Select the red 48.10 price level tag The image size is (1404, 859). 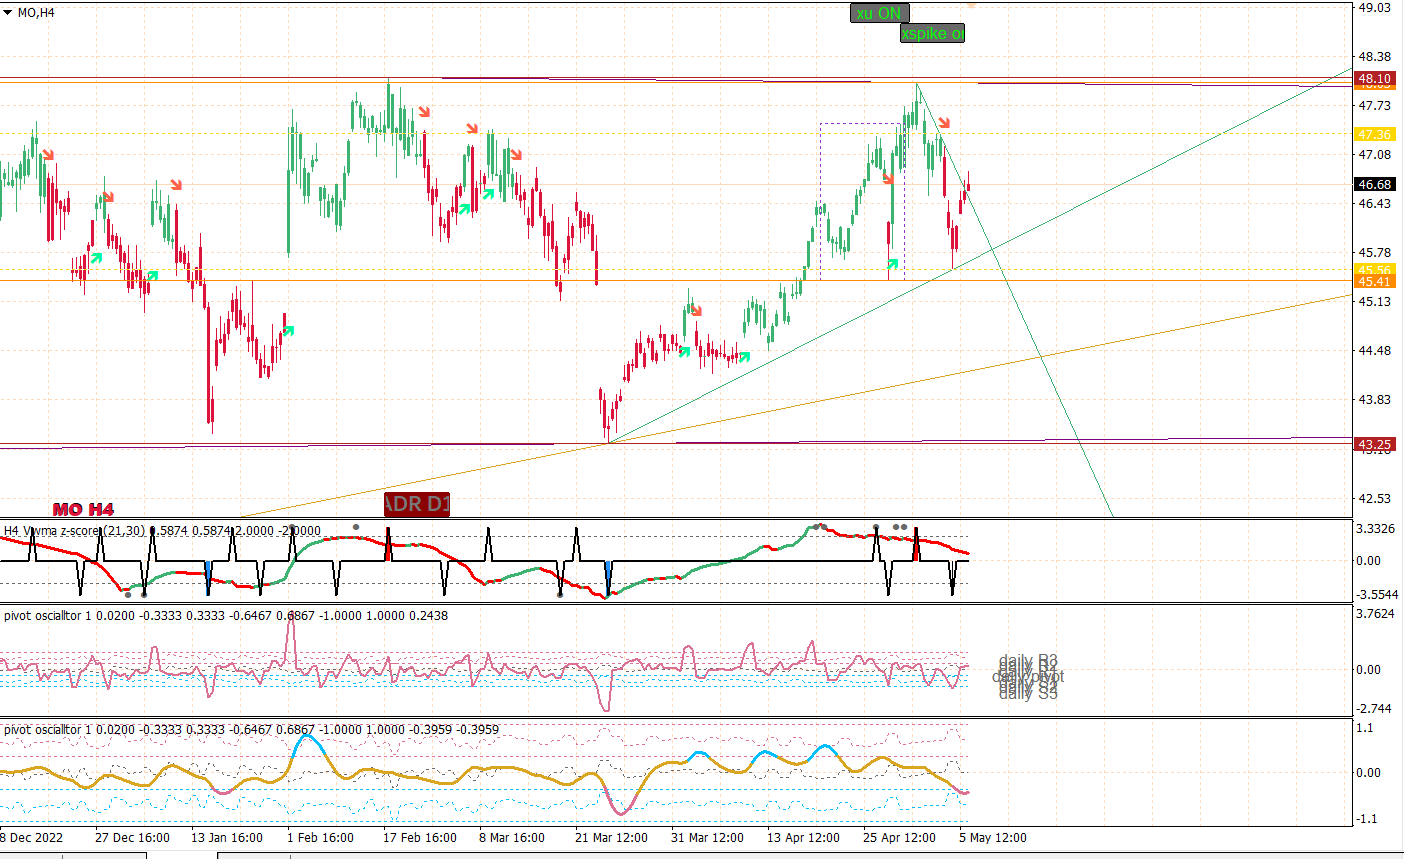tap(1374, 79)
